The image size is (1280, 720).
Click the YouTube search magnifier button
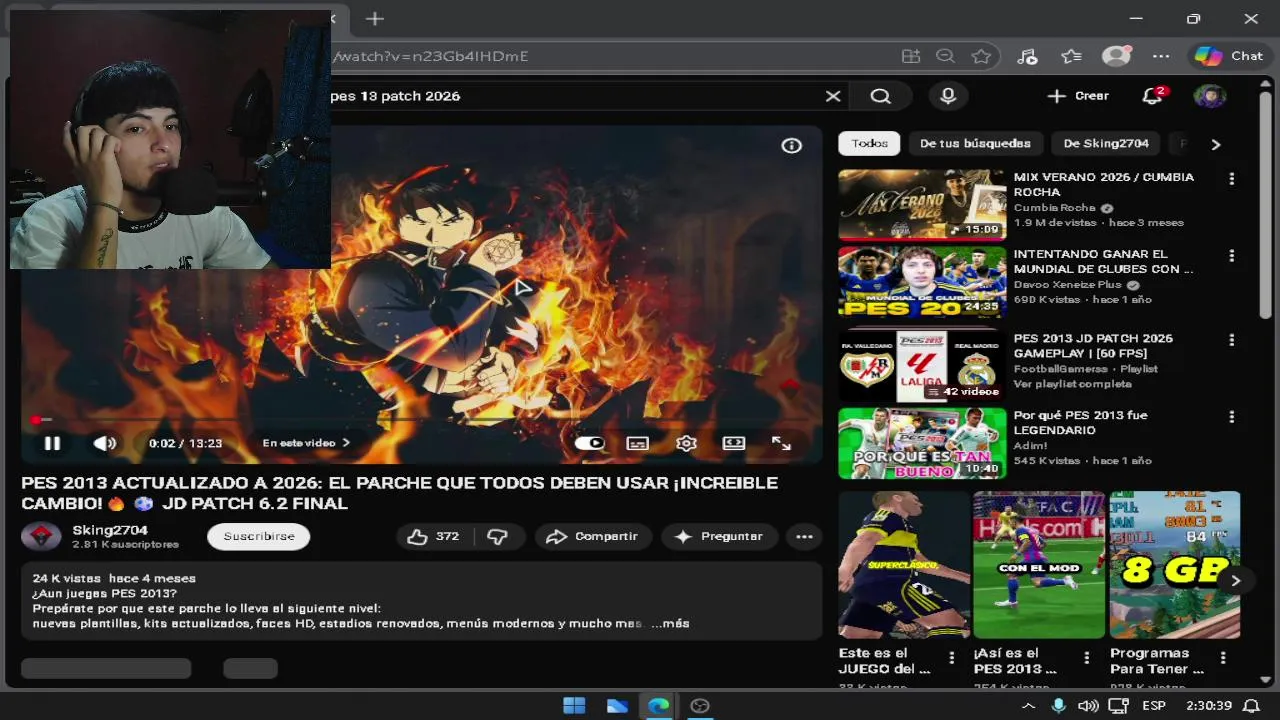pos(880,96)
